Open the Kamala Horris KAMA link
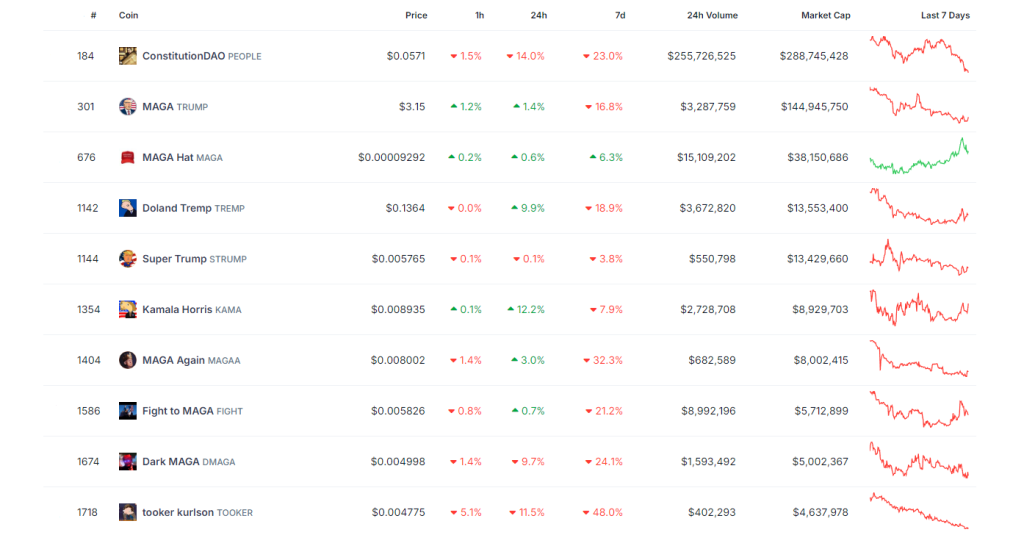Screen dimensions: 1024x535 192,310
